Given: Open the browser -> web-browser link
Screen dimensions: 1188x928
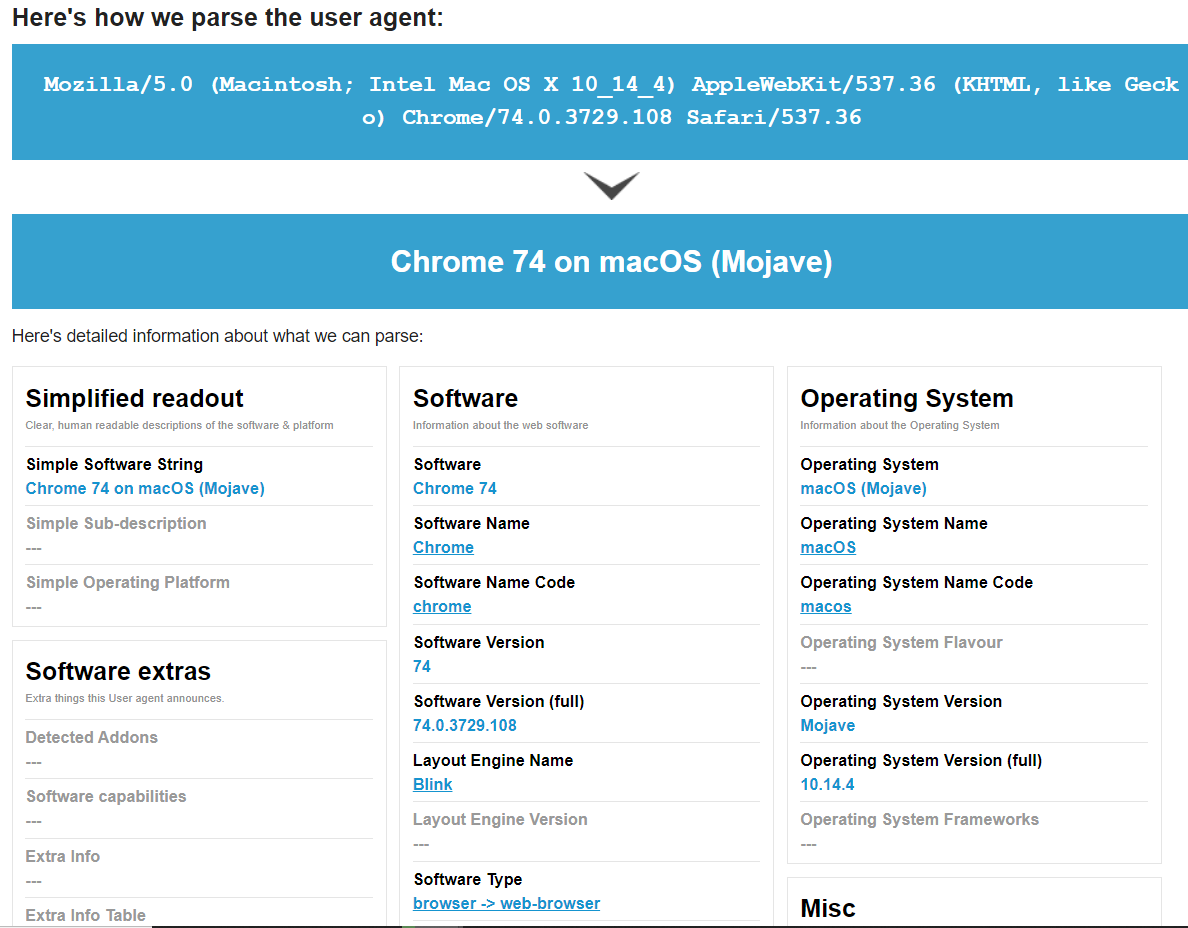Looking at the screenshot, I should tap(506, 903).
